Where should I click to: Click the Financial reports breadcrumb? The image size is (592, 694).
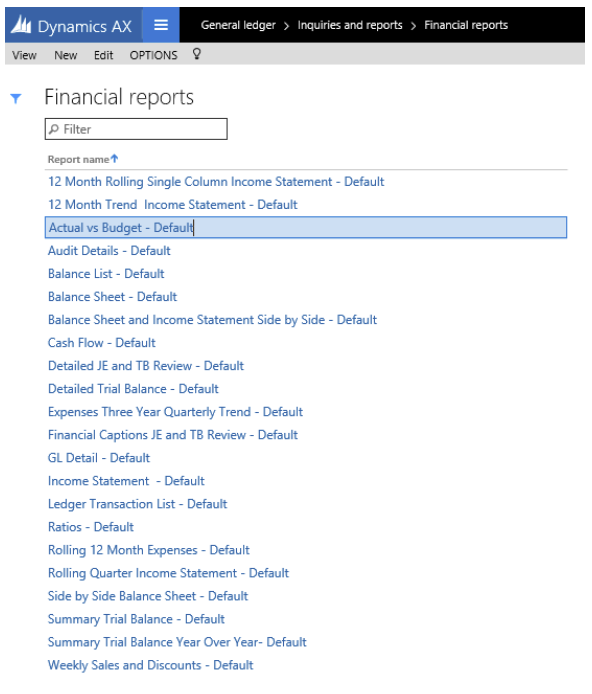pos(466,25)
